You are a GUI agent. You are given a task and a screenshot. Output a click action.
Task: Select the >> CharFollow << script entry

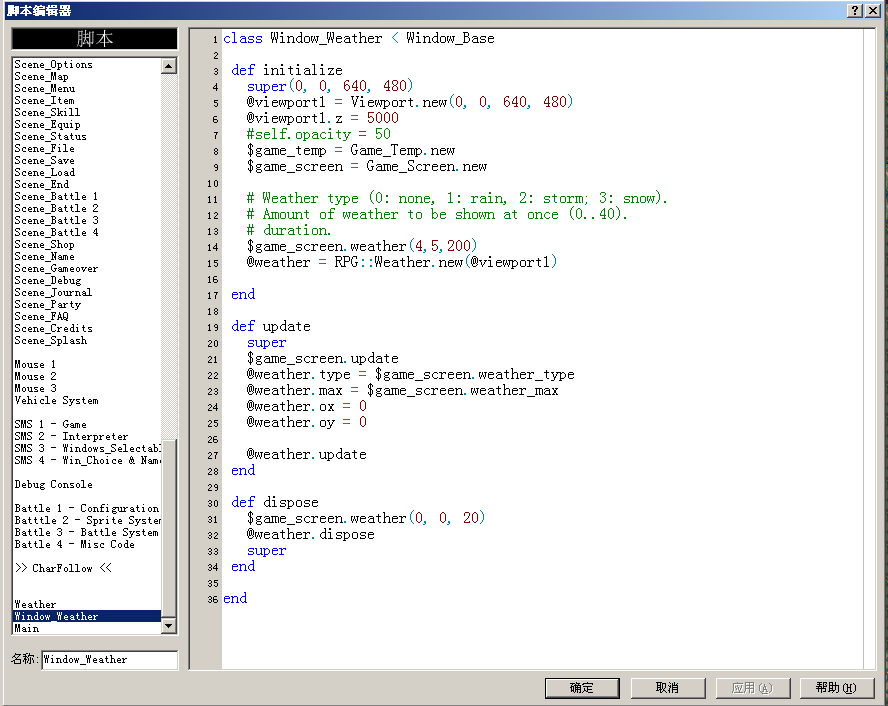tap(63, 568)
